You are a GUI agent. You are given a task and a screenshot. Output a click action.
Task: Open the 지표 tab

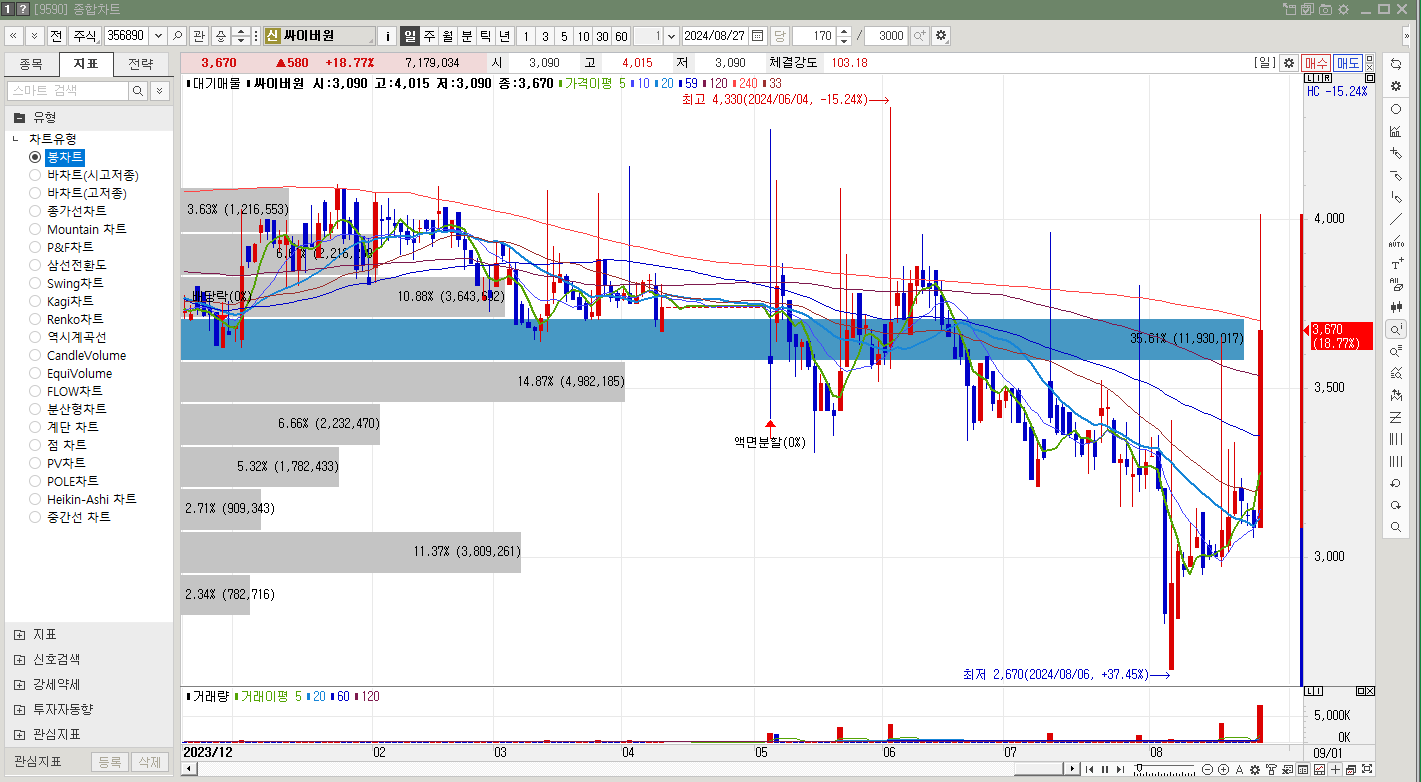pyautogui.click(x=86, y=64)
